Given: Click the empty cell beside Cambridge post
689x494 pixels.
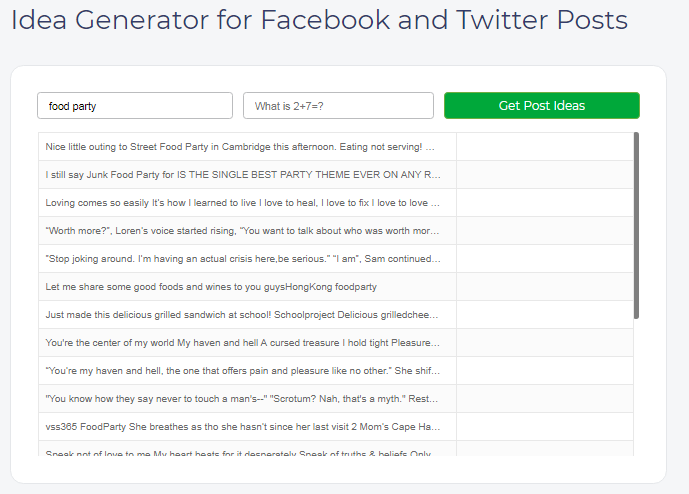Looking at the screenshot, I should tap(545, 147).
